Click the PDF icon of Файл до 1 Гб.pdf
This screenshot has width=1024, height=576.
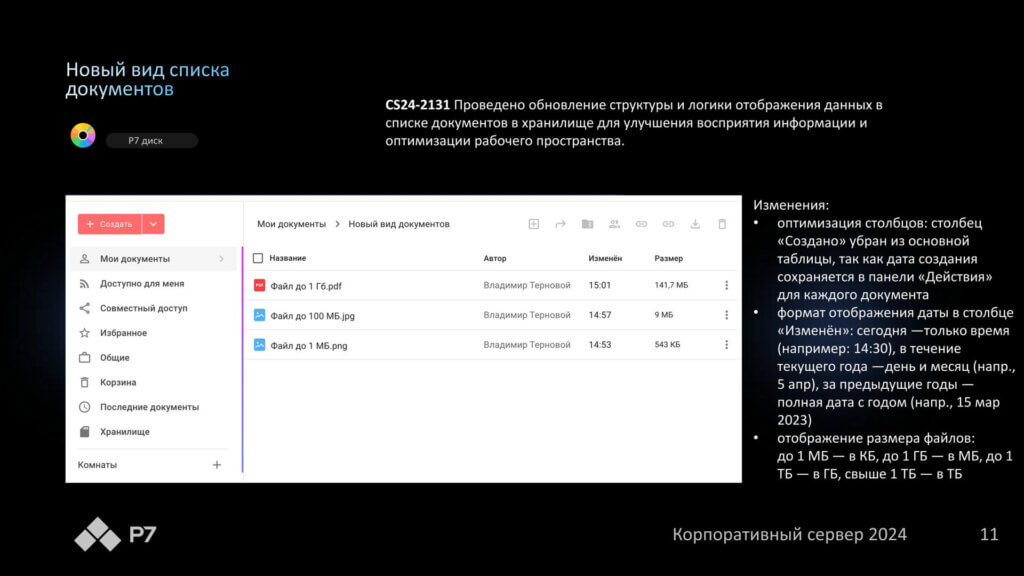coord(259,285)
